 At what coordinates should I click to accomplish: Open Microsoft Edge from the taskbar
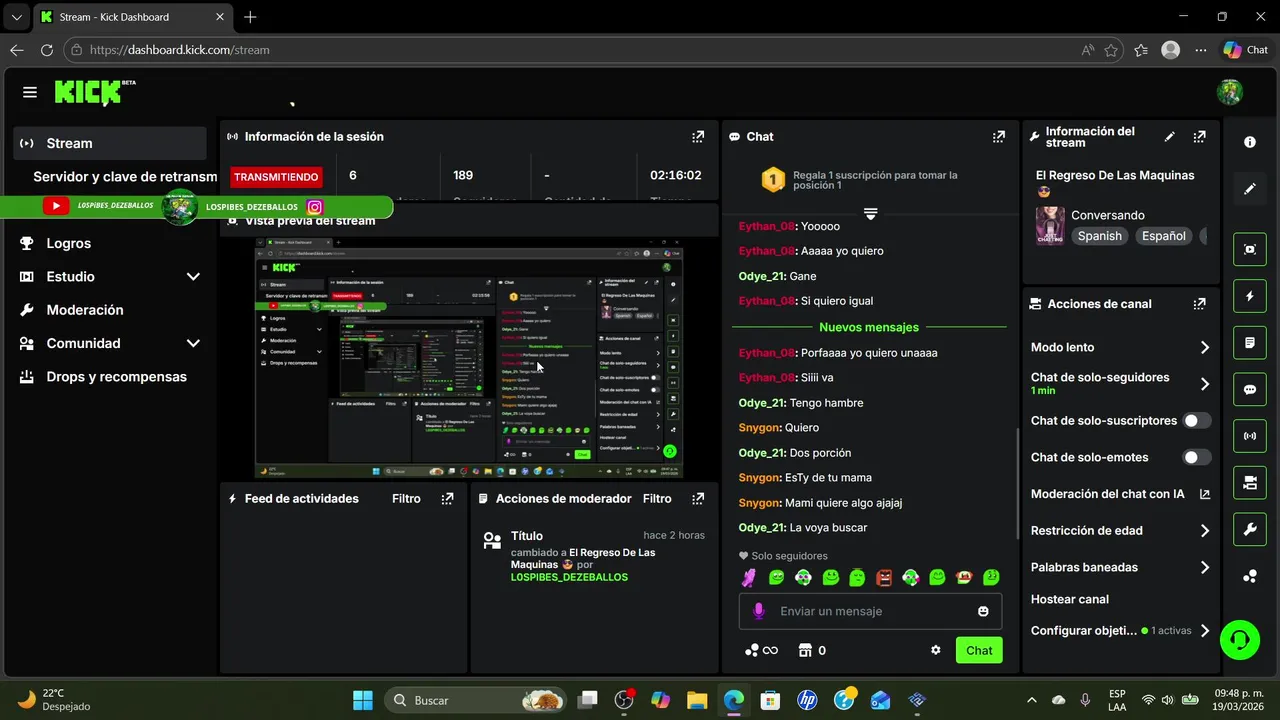pyautogui.click(x=734, y=700)
